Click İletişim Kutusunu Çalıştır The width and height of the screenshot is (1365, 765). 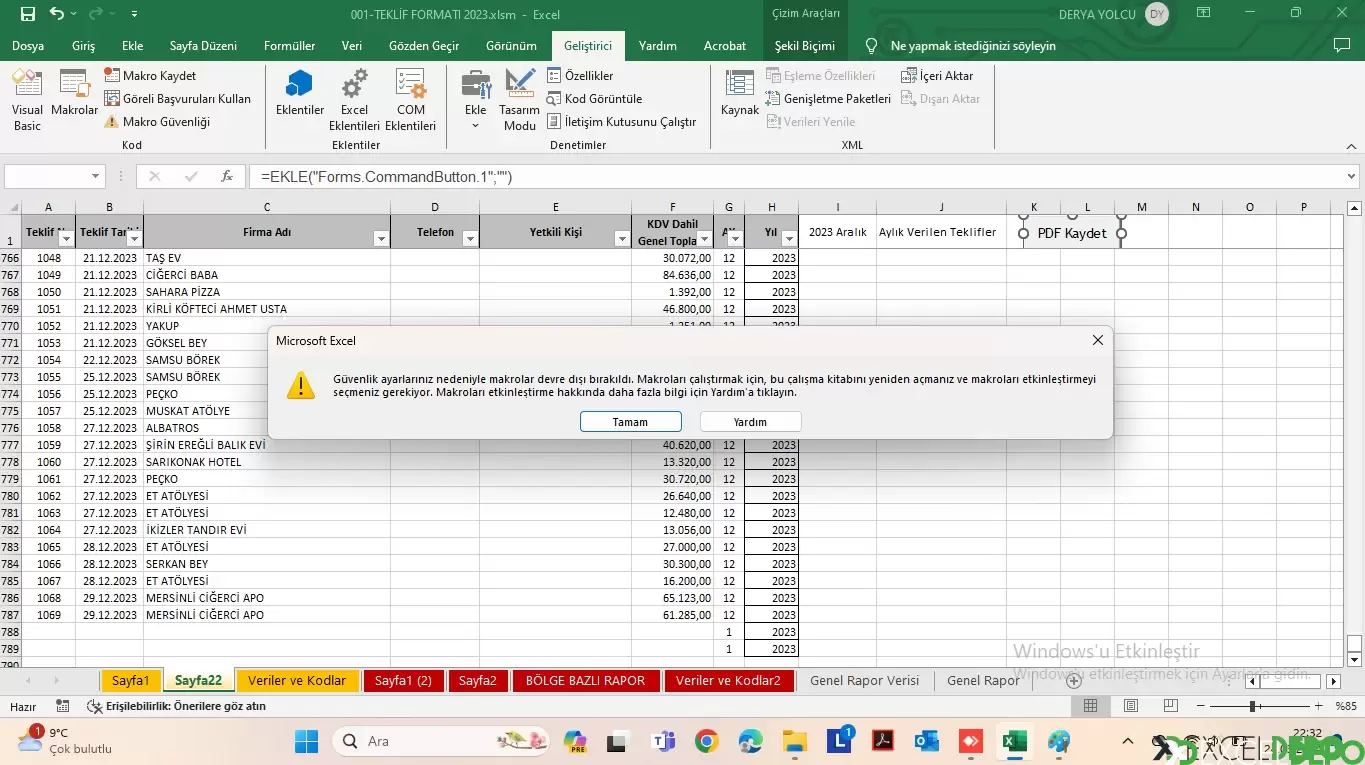point(621,122)
